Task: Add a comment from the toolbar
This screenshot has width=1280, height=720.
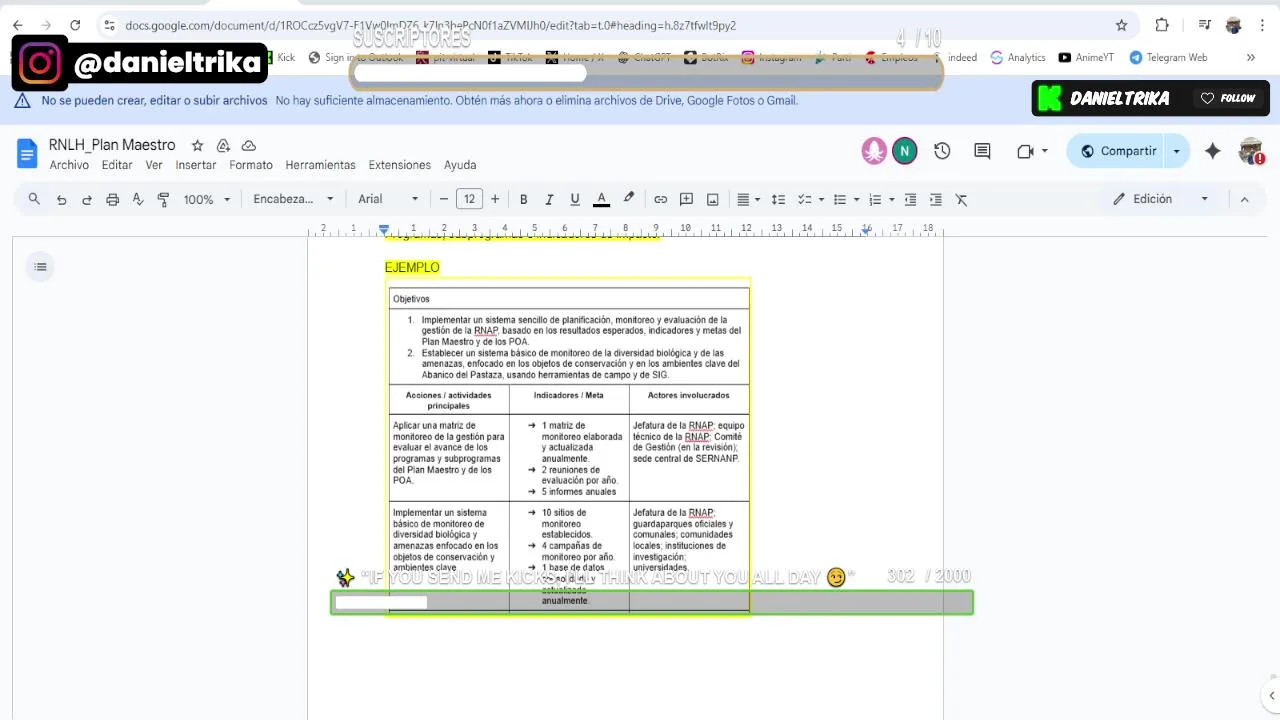Action: (686, 199)
